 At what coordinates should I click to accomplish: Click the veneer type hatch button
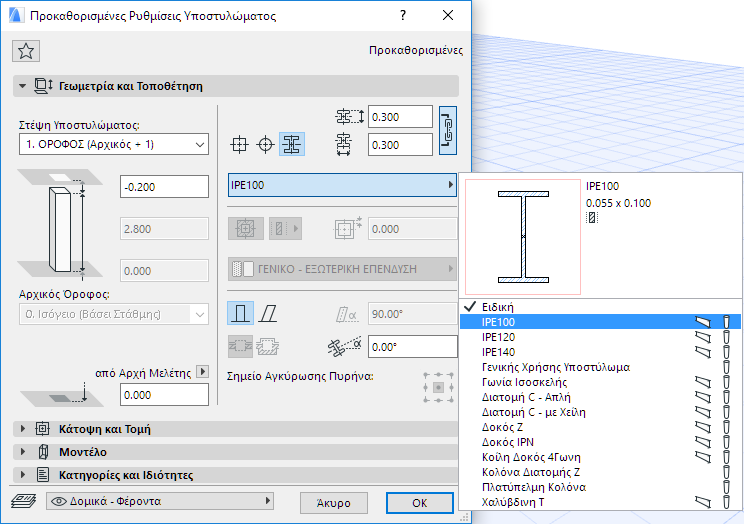[285, 229]
